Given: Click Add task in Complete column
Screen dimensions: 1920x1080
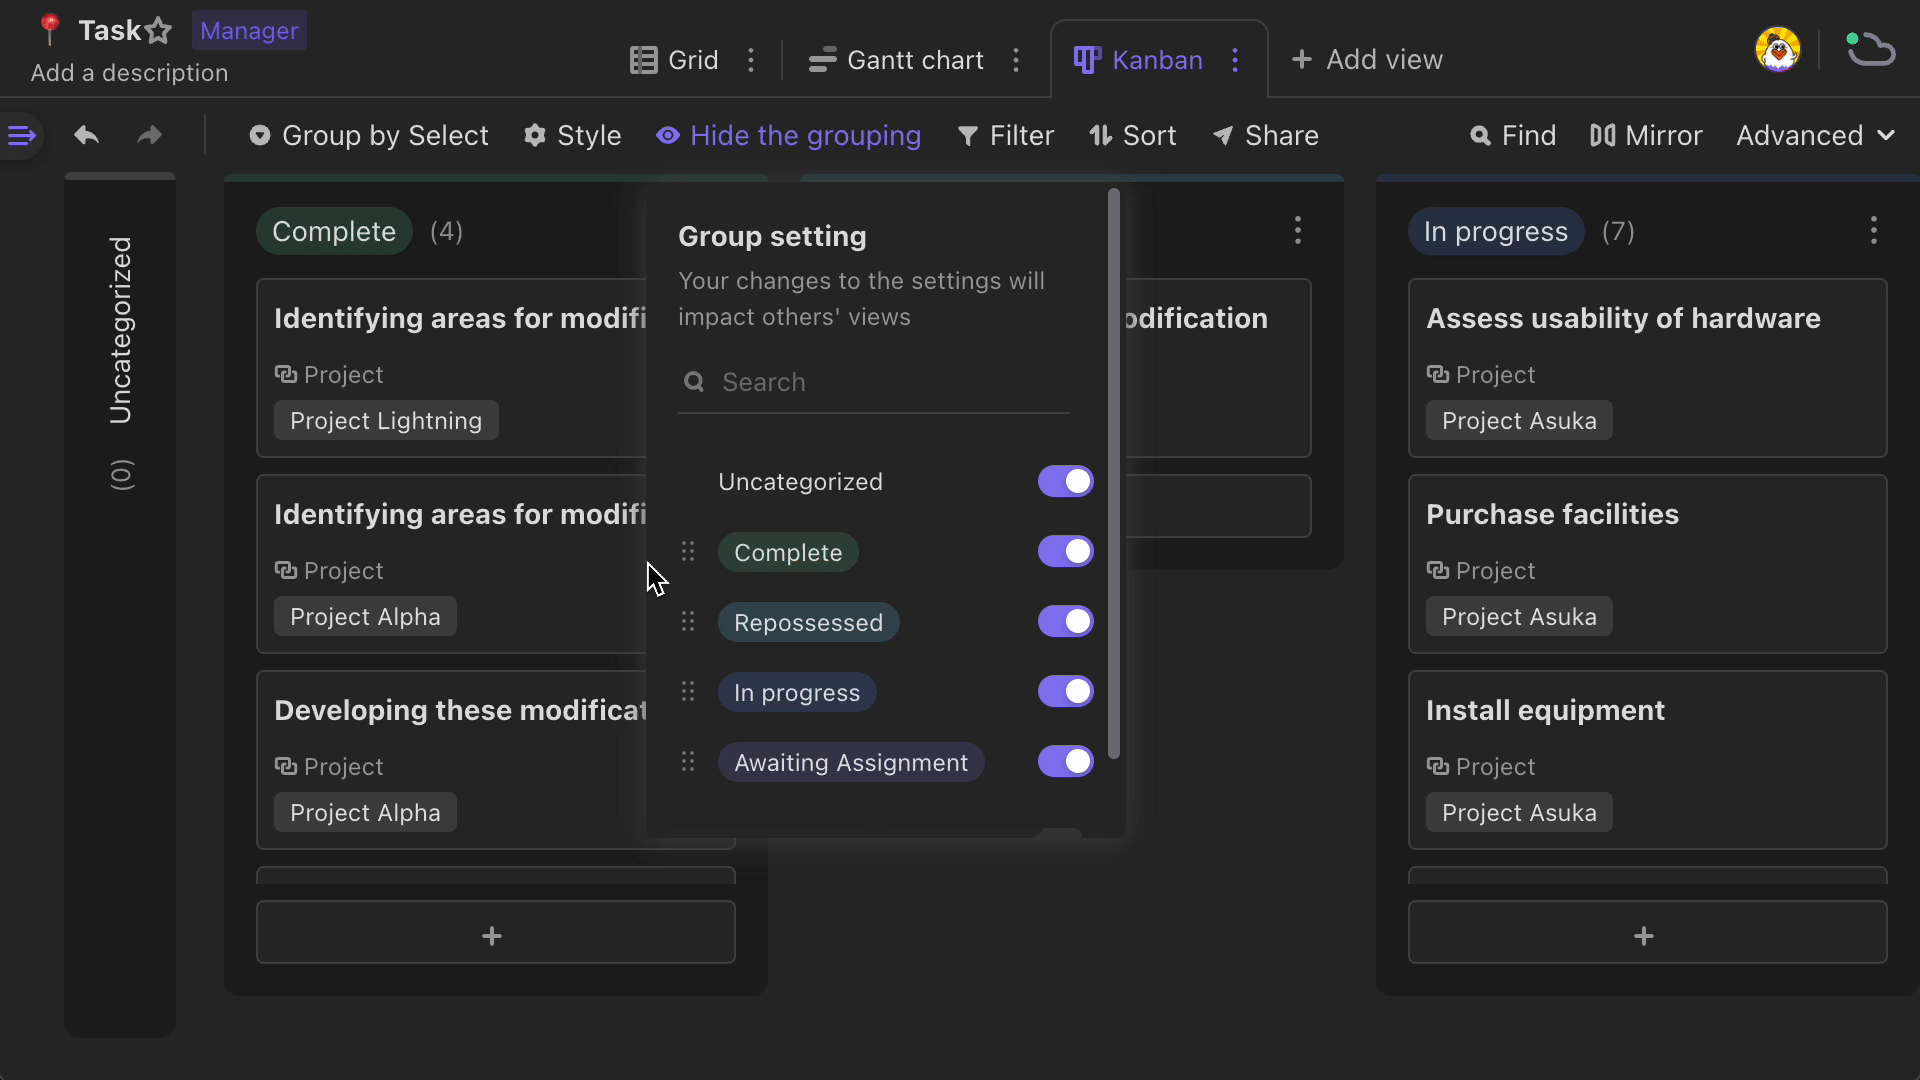Looking at the screenshot, I should tap(495, 936).
